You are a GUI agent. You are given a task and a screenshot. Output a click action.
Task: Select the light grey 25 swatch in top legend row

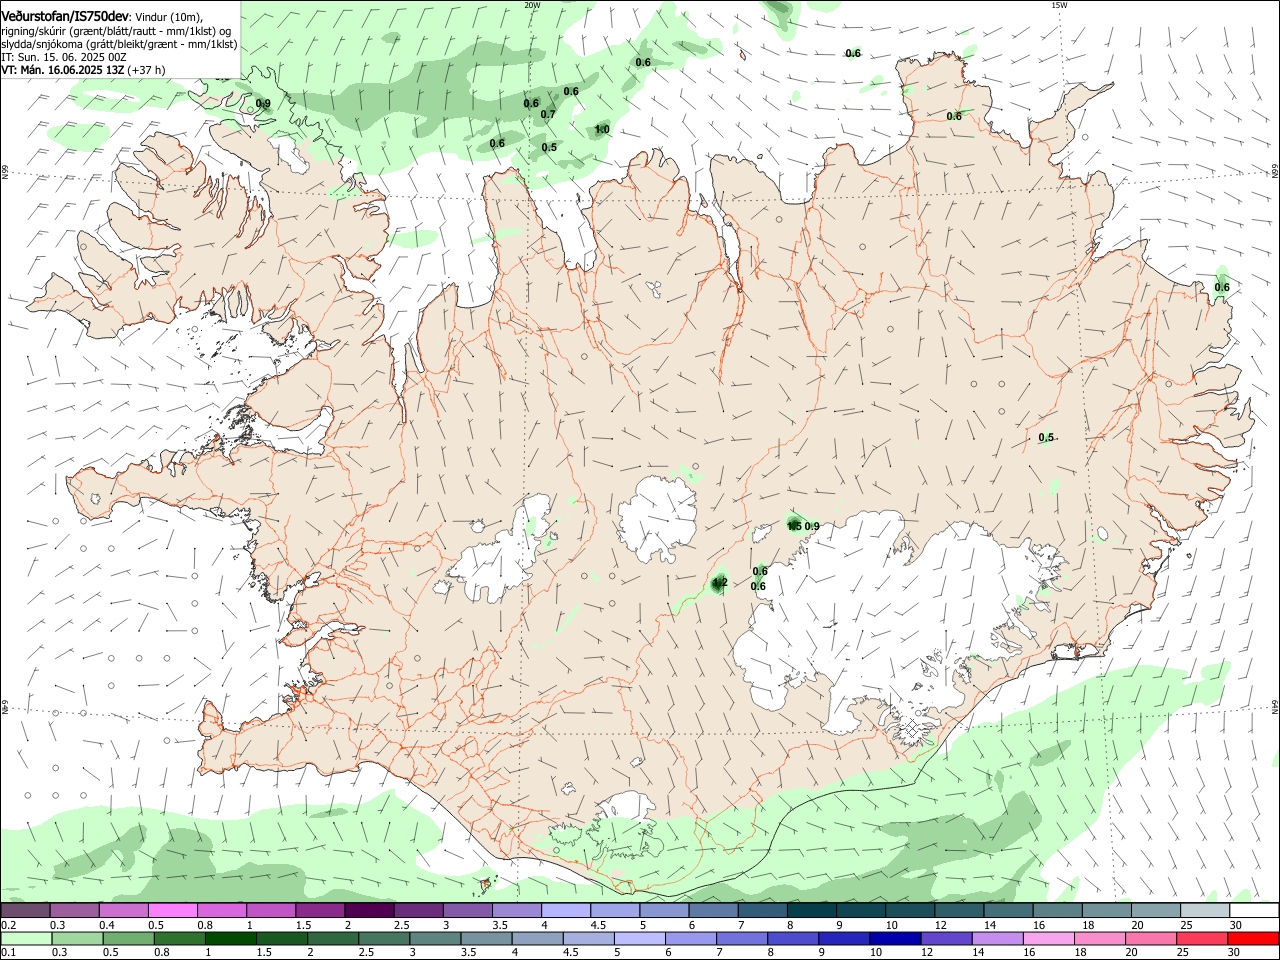(x=1204, y=911)
